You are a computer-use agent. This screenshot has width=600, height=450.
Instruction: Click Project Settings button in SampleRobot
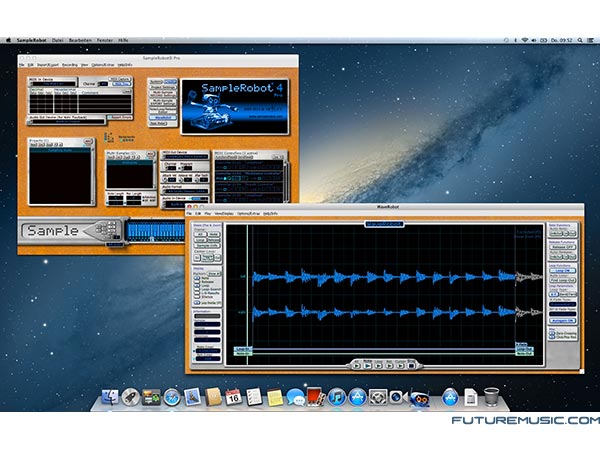tap(163, 87)
